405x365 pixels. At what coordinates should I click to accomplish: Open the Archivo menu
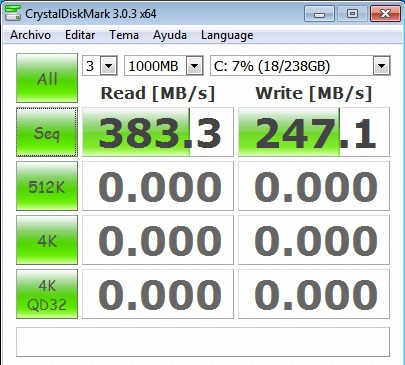(30, 35)
